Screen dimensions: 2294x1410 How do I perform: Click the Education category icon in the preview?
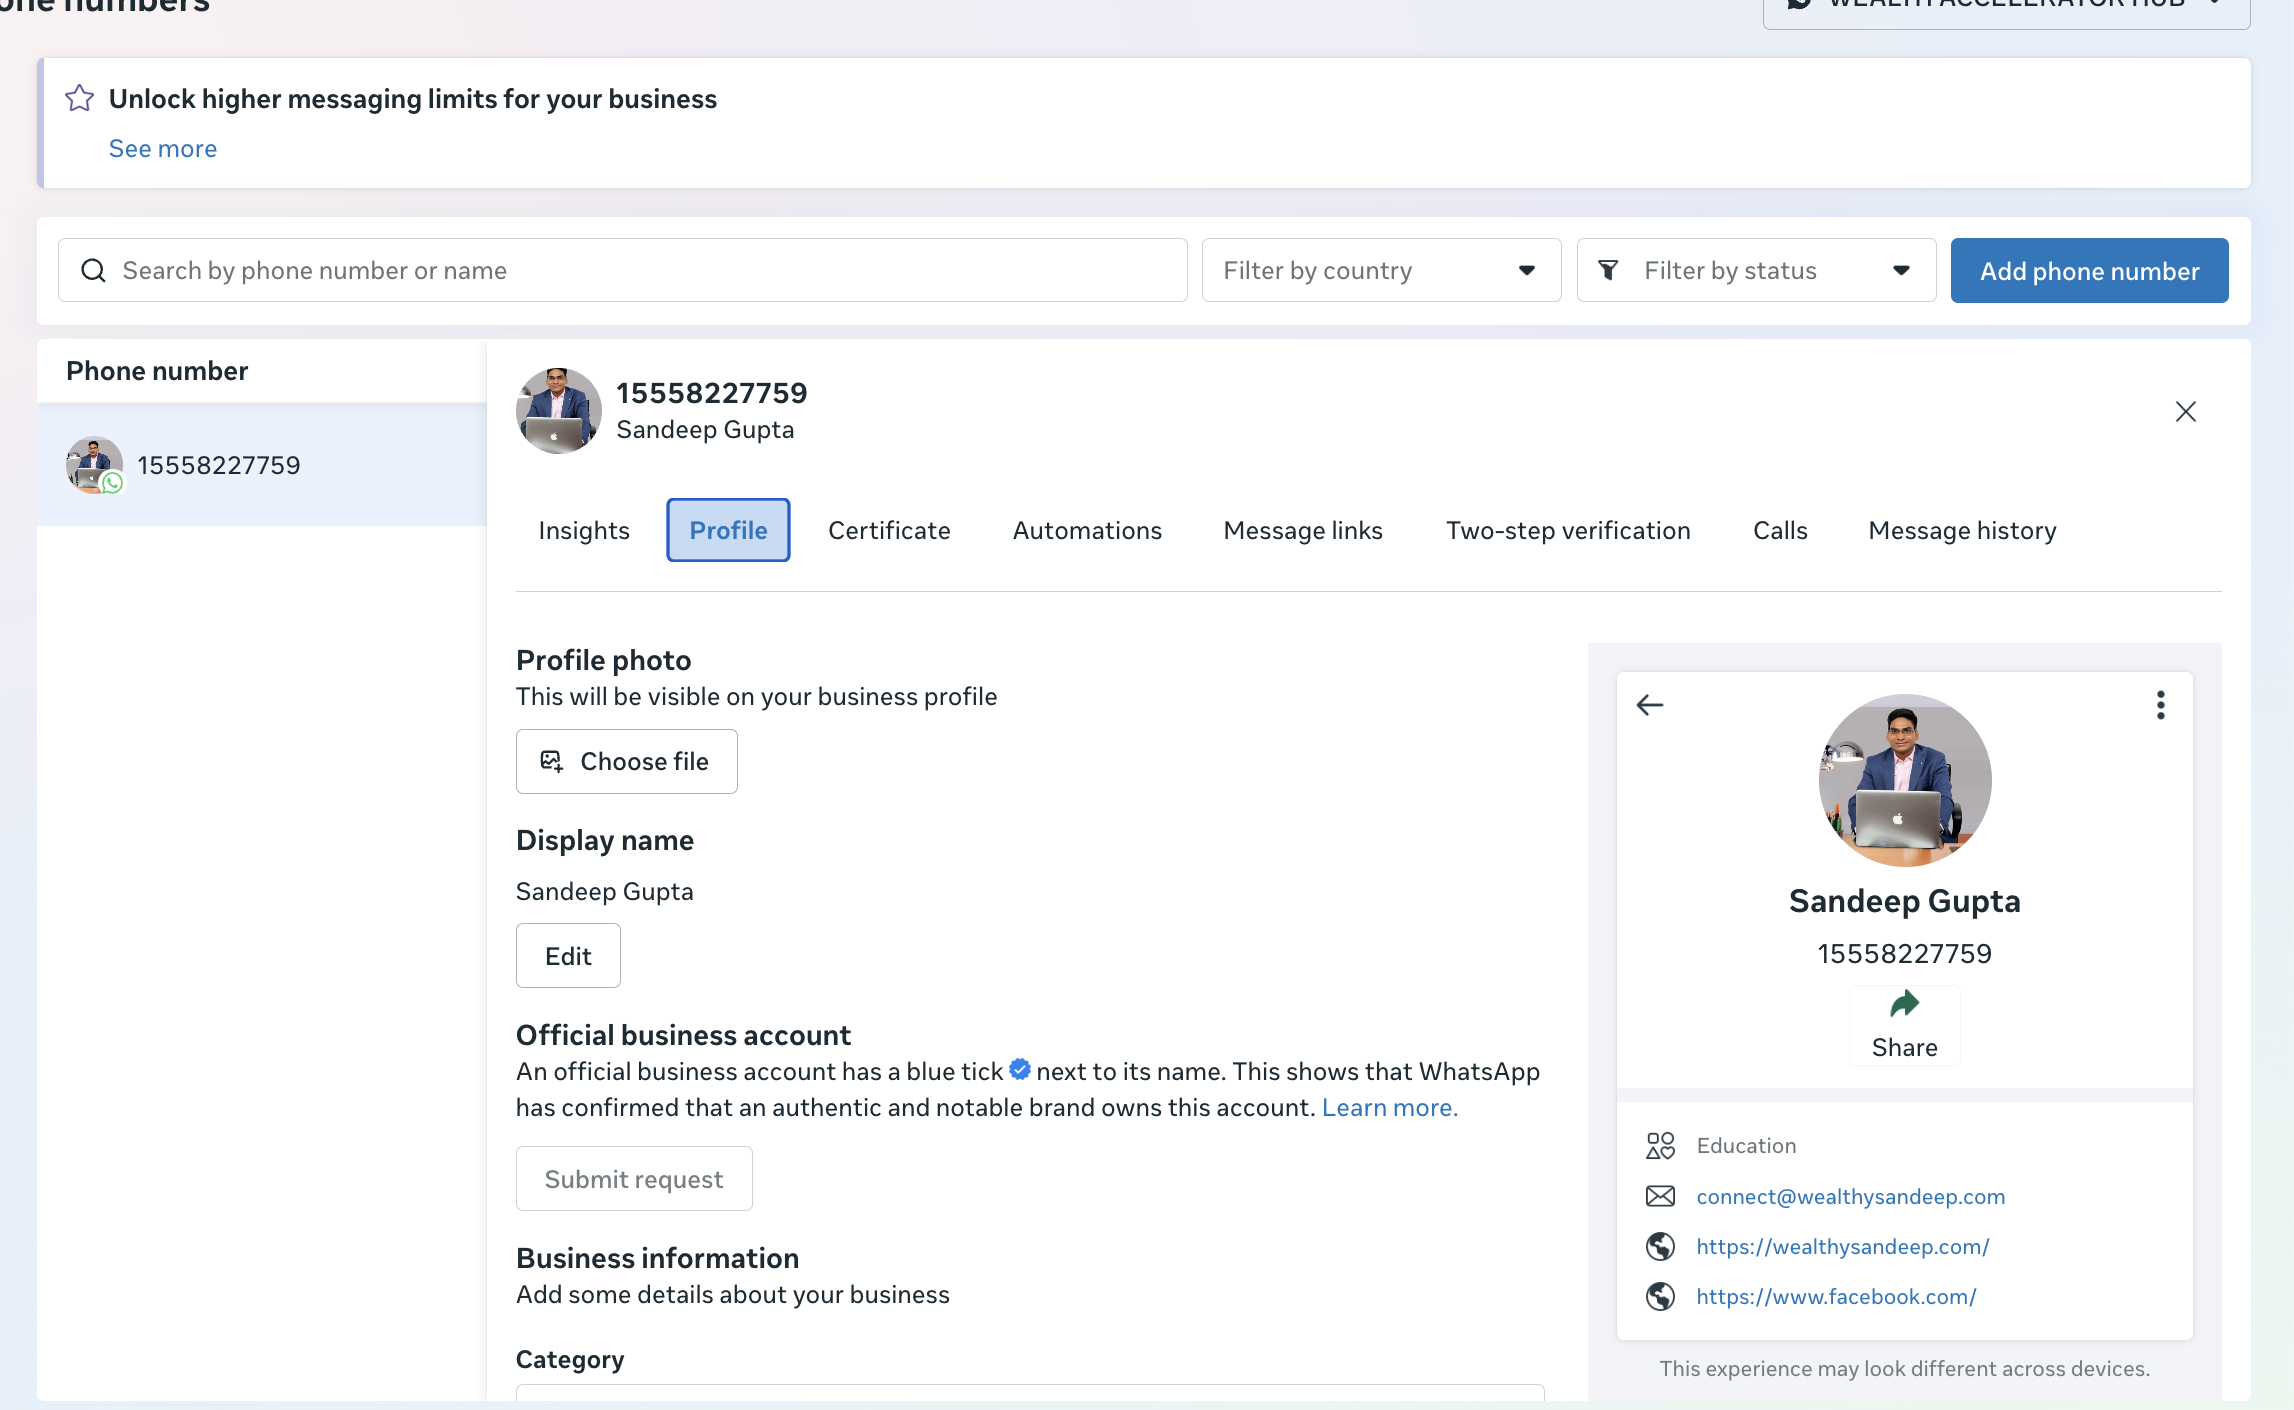[x=1661, y=1145]
